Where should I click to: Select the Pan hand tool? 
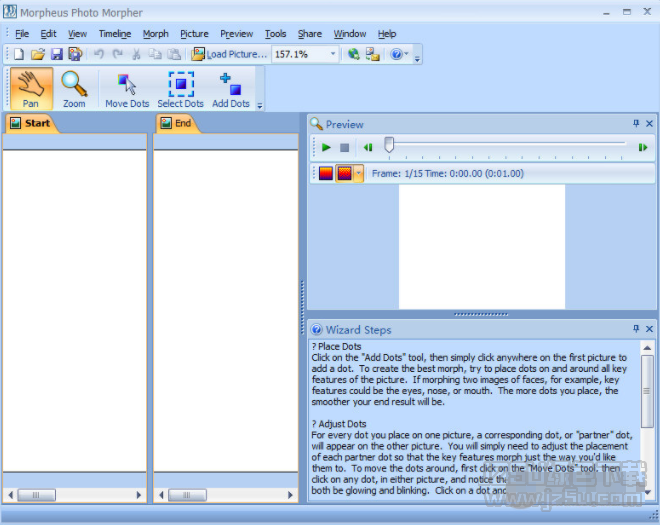31,88
